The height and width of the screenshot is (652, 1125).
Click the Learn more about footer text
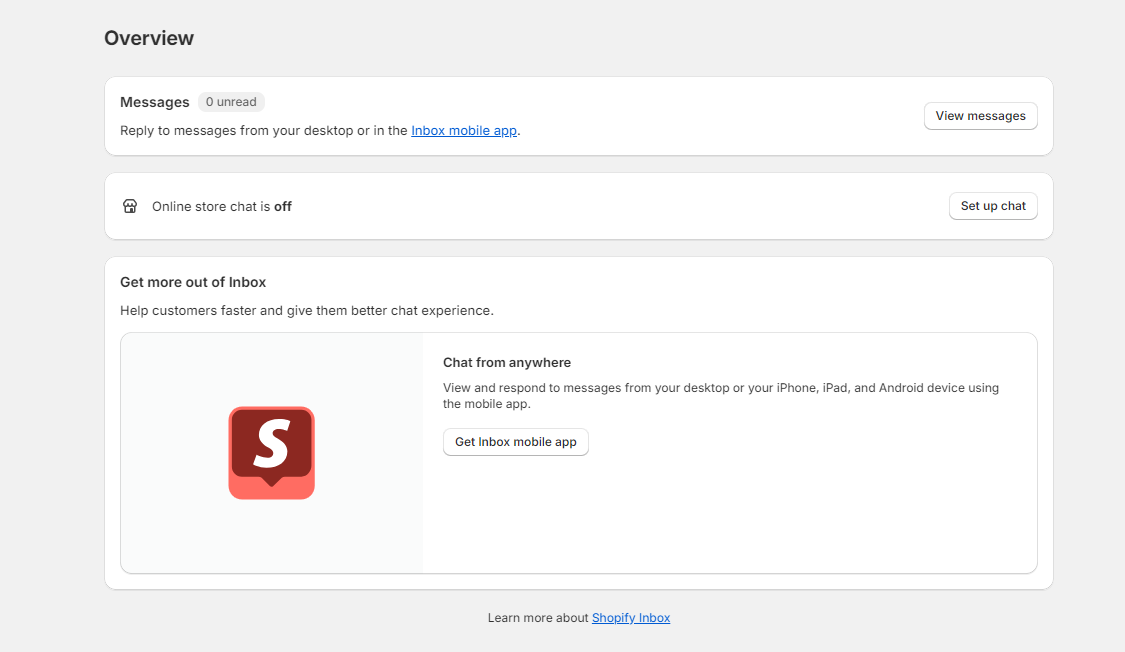(537, 617)
